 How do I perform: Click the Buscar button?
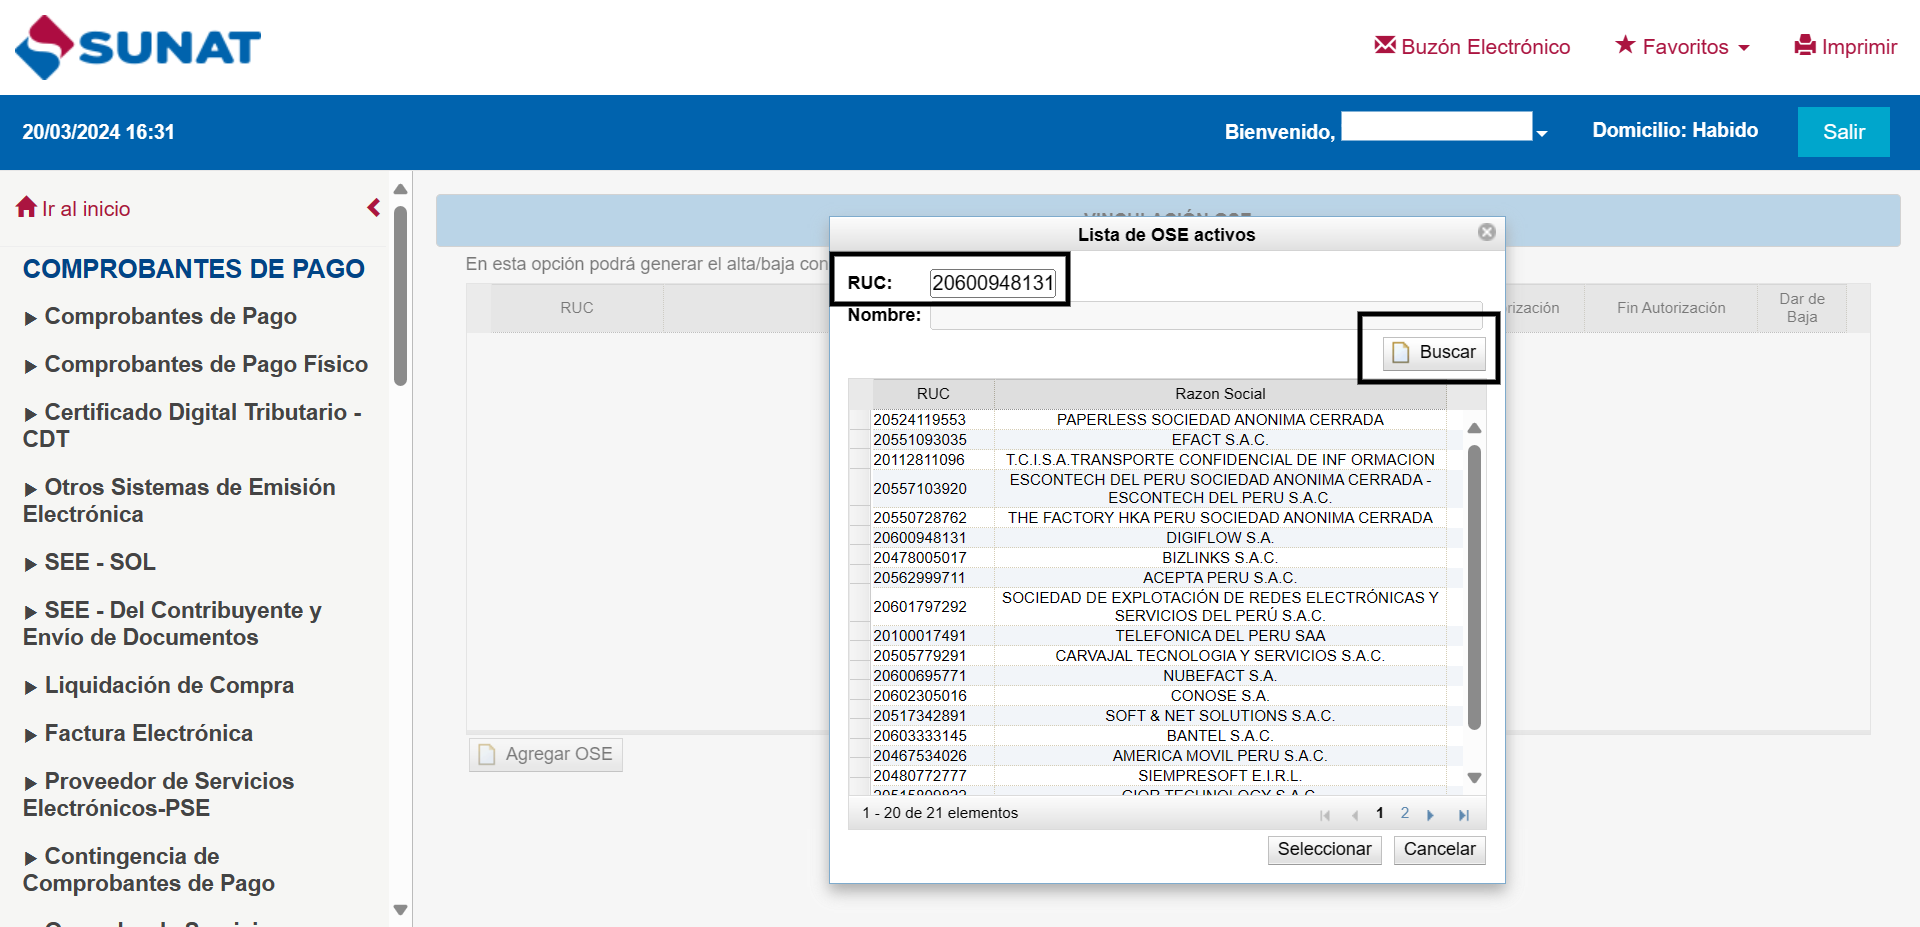(x=1434, y=352)
